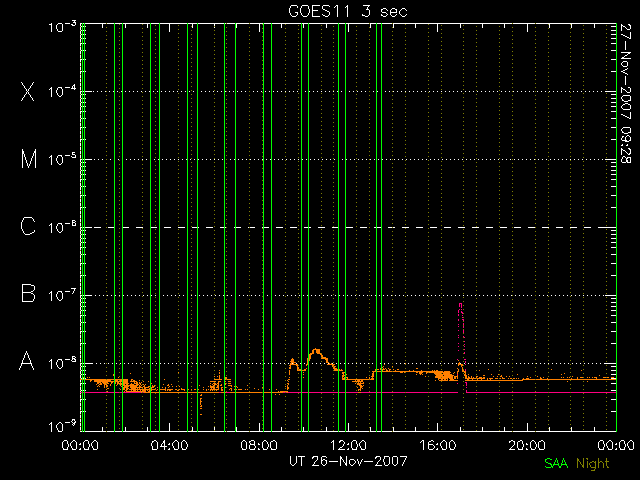Click the plot title 'GOES11 3 sec'
The width and height of the screenshot is (640, 480).
(348, 11)
